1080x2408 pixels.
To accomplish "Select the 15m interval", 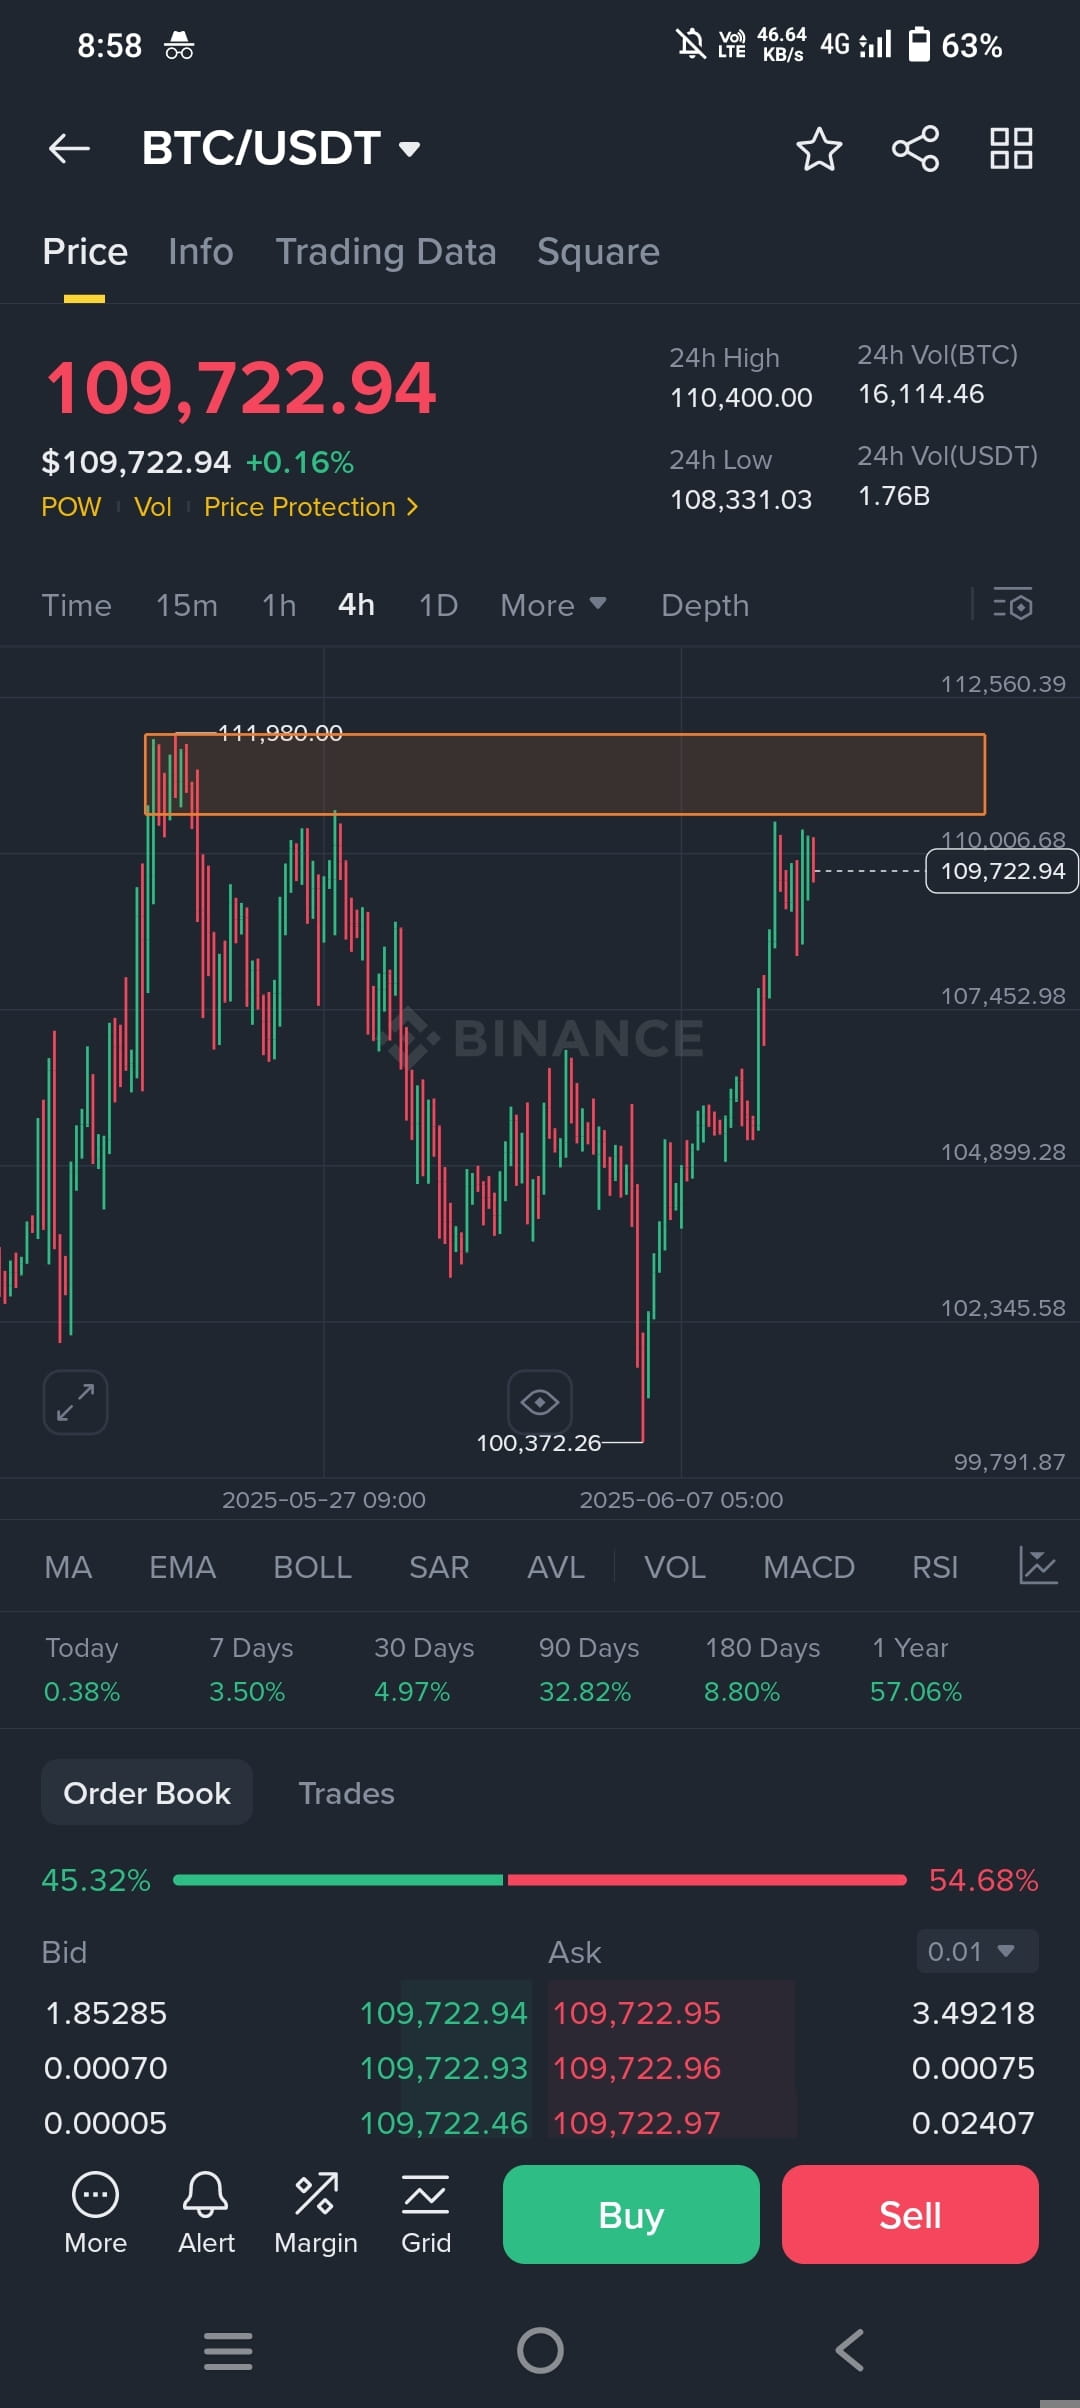I will [187, 605].
